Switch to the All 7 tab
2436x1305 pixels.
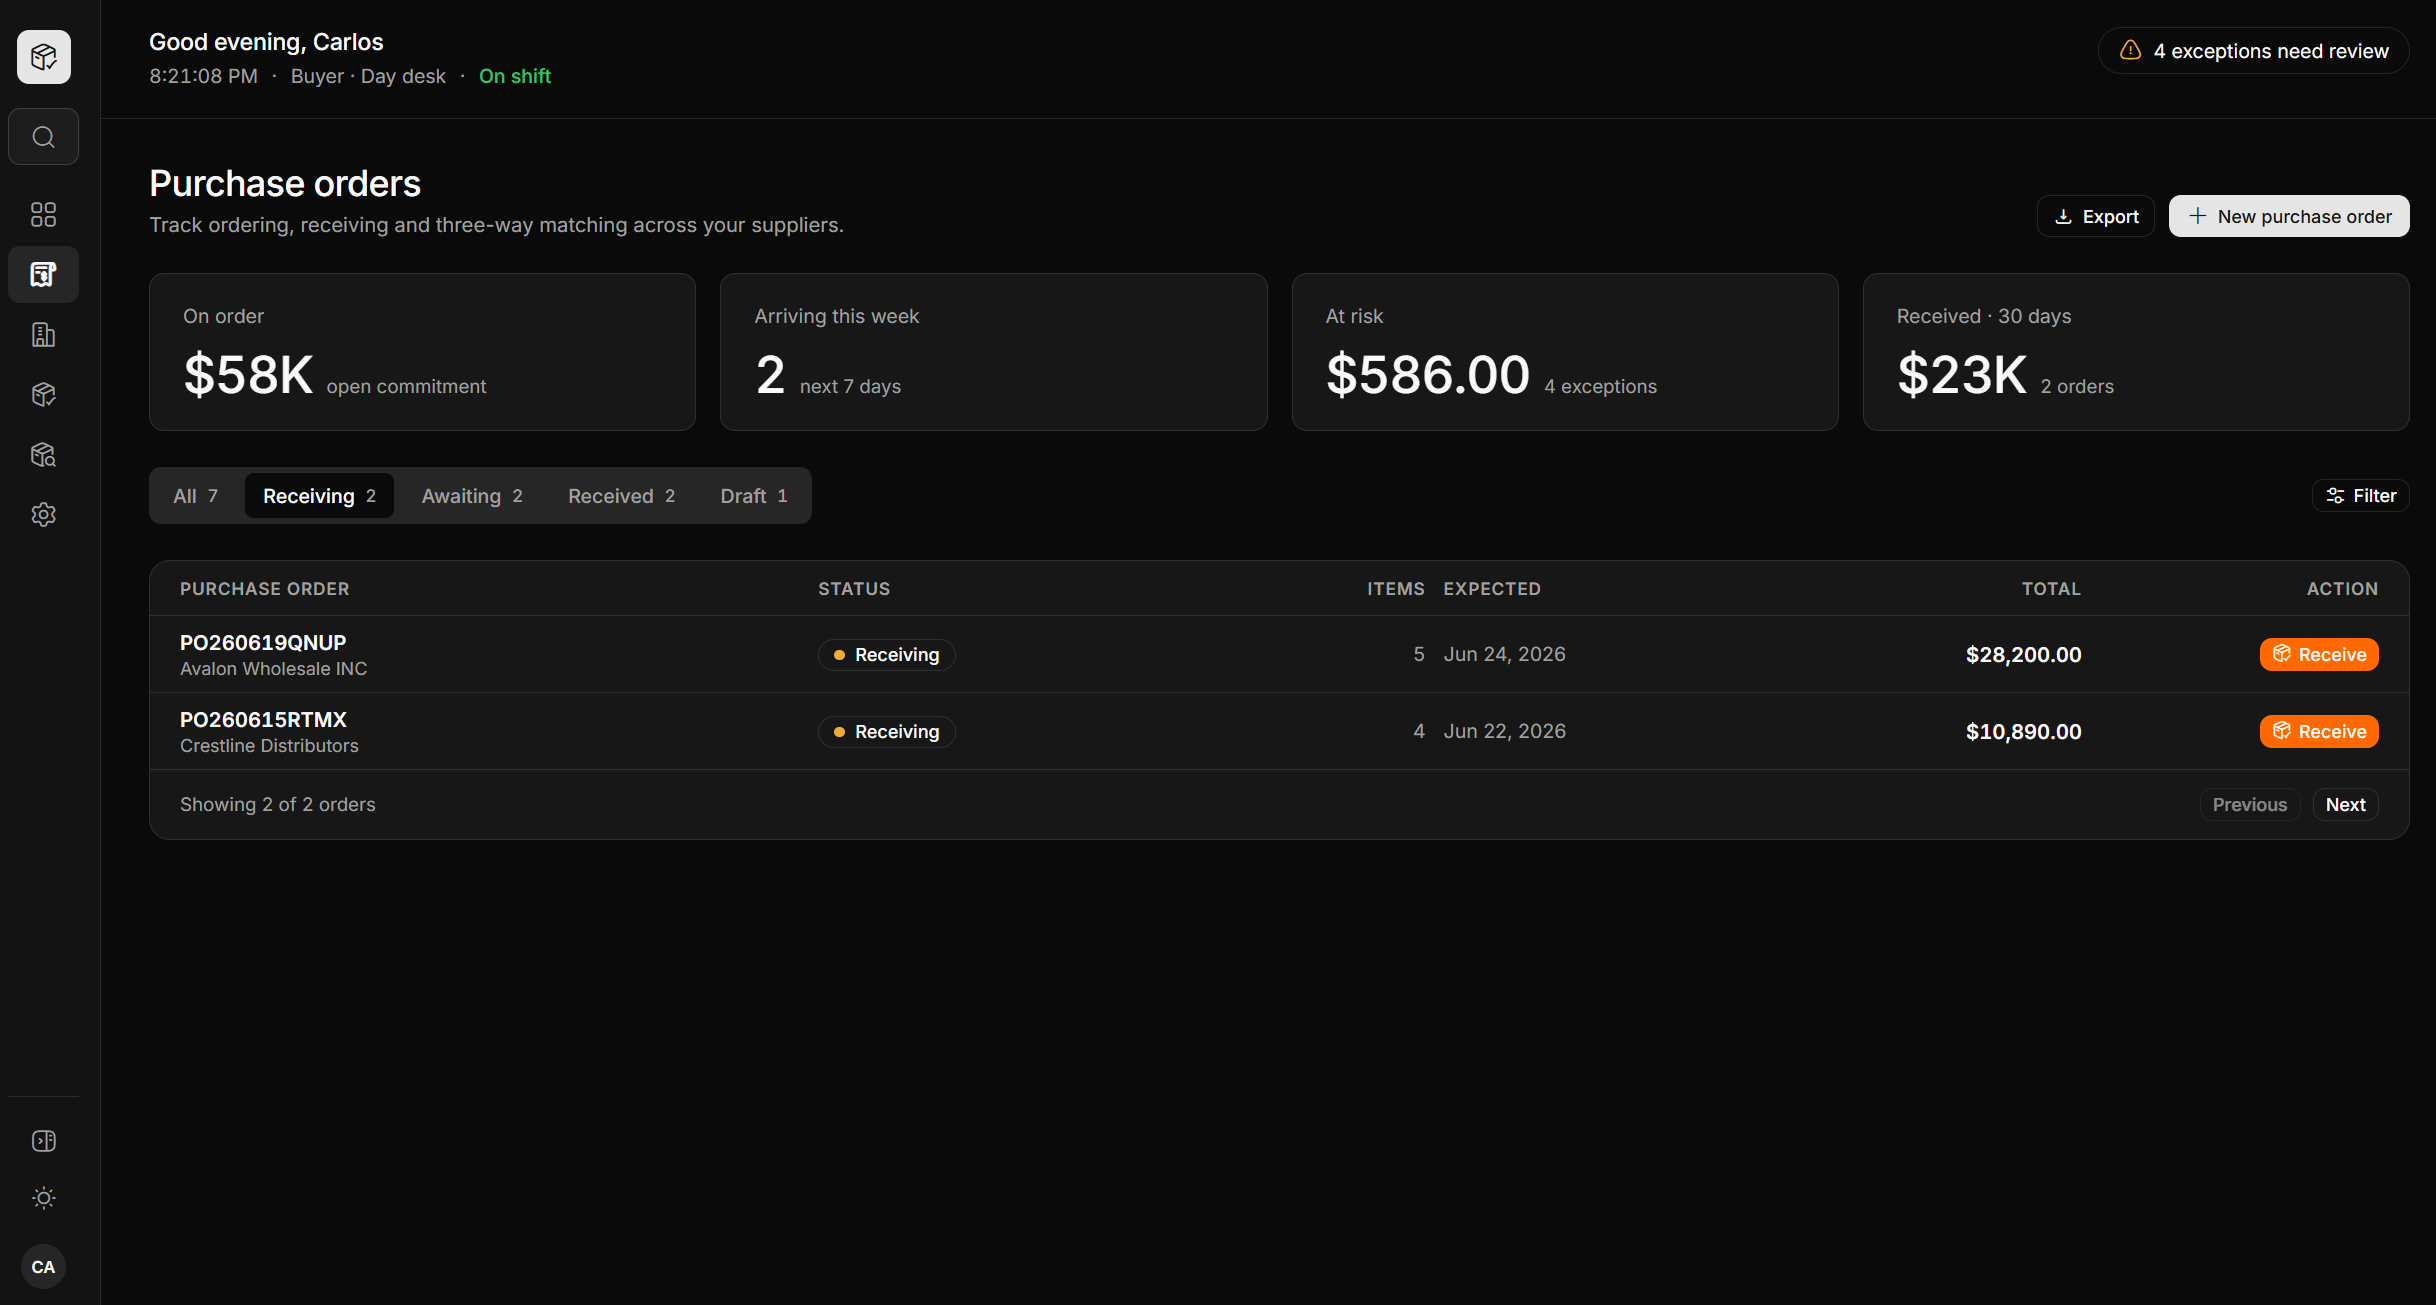[x=195, y=495]
